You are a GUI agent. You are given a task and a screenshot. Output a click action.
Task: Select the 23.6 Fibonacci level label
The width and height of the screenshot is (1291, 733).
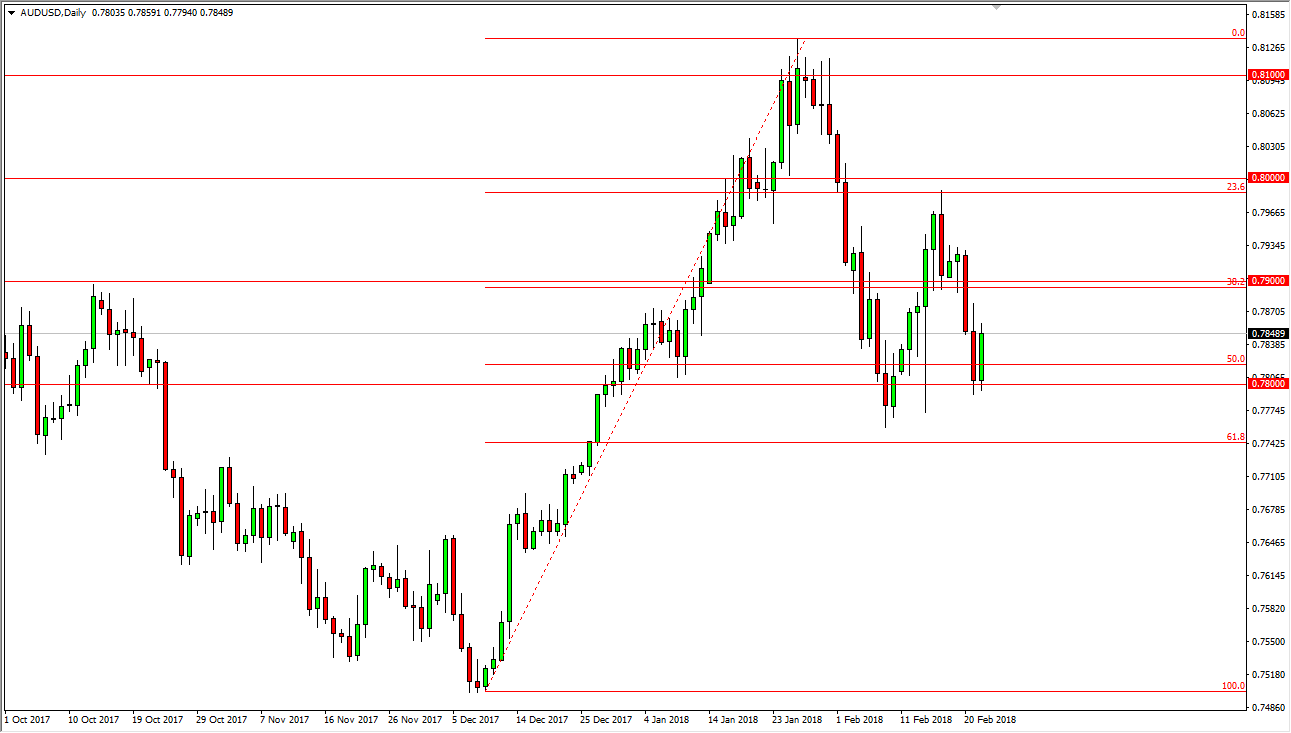(1237, 186)
